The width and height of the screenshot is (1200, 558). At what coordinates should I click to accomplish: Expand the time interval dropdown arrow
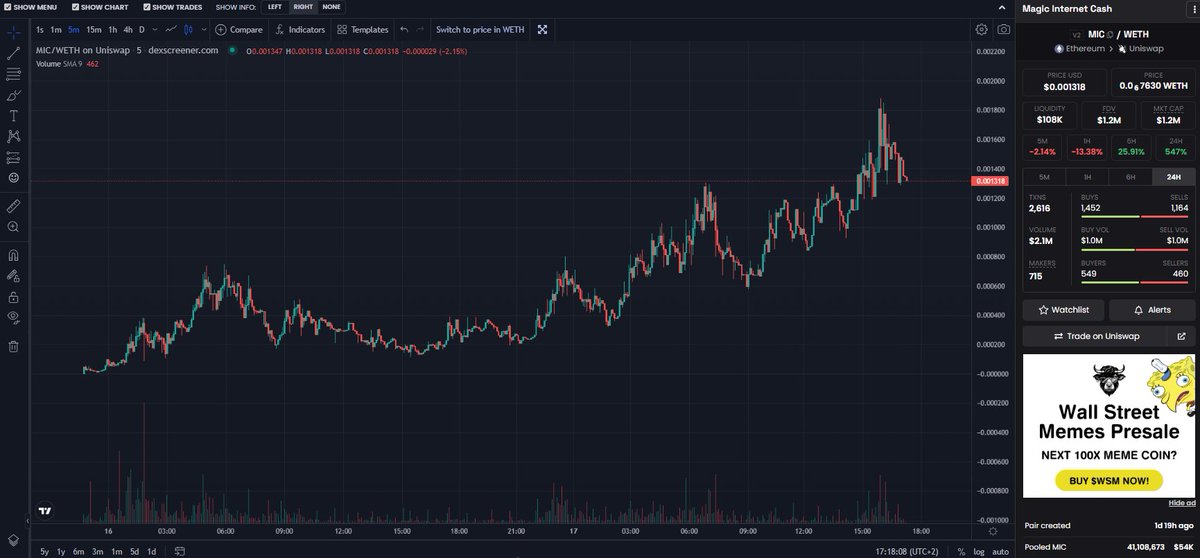(x=153, y=30)
